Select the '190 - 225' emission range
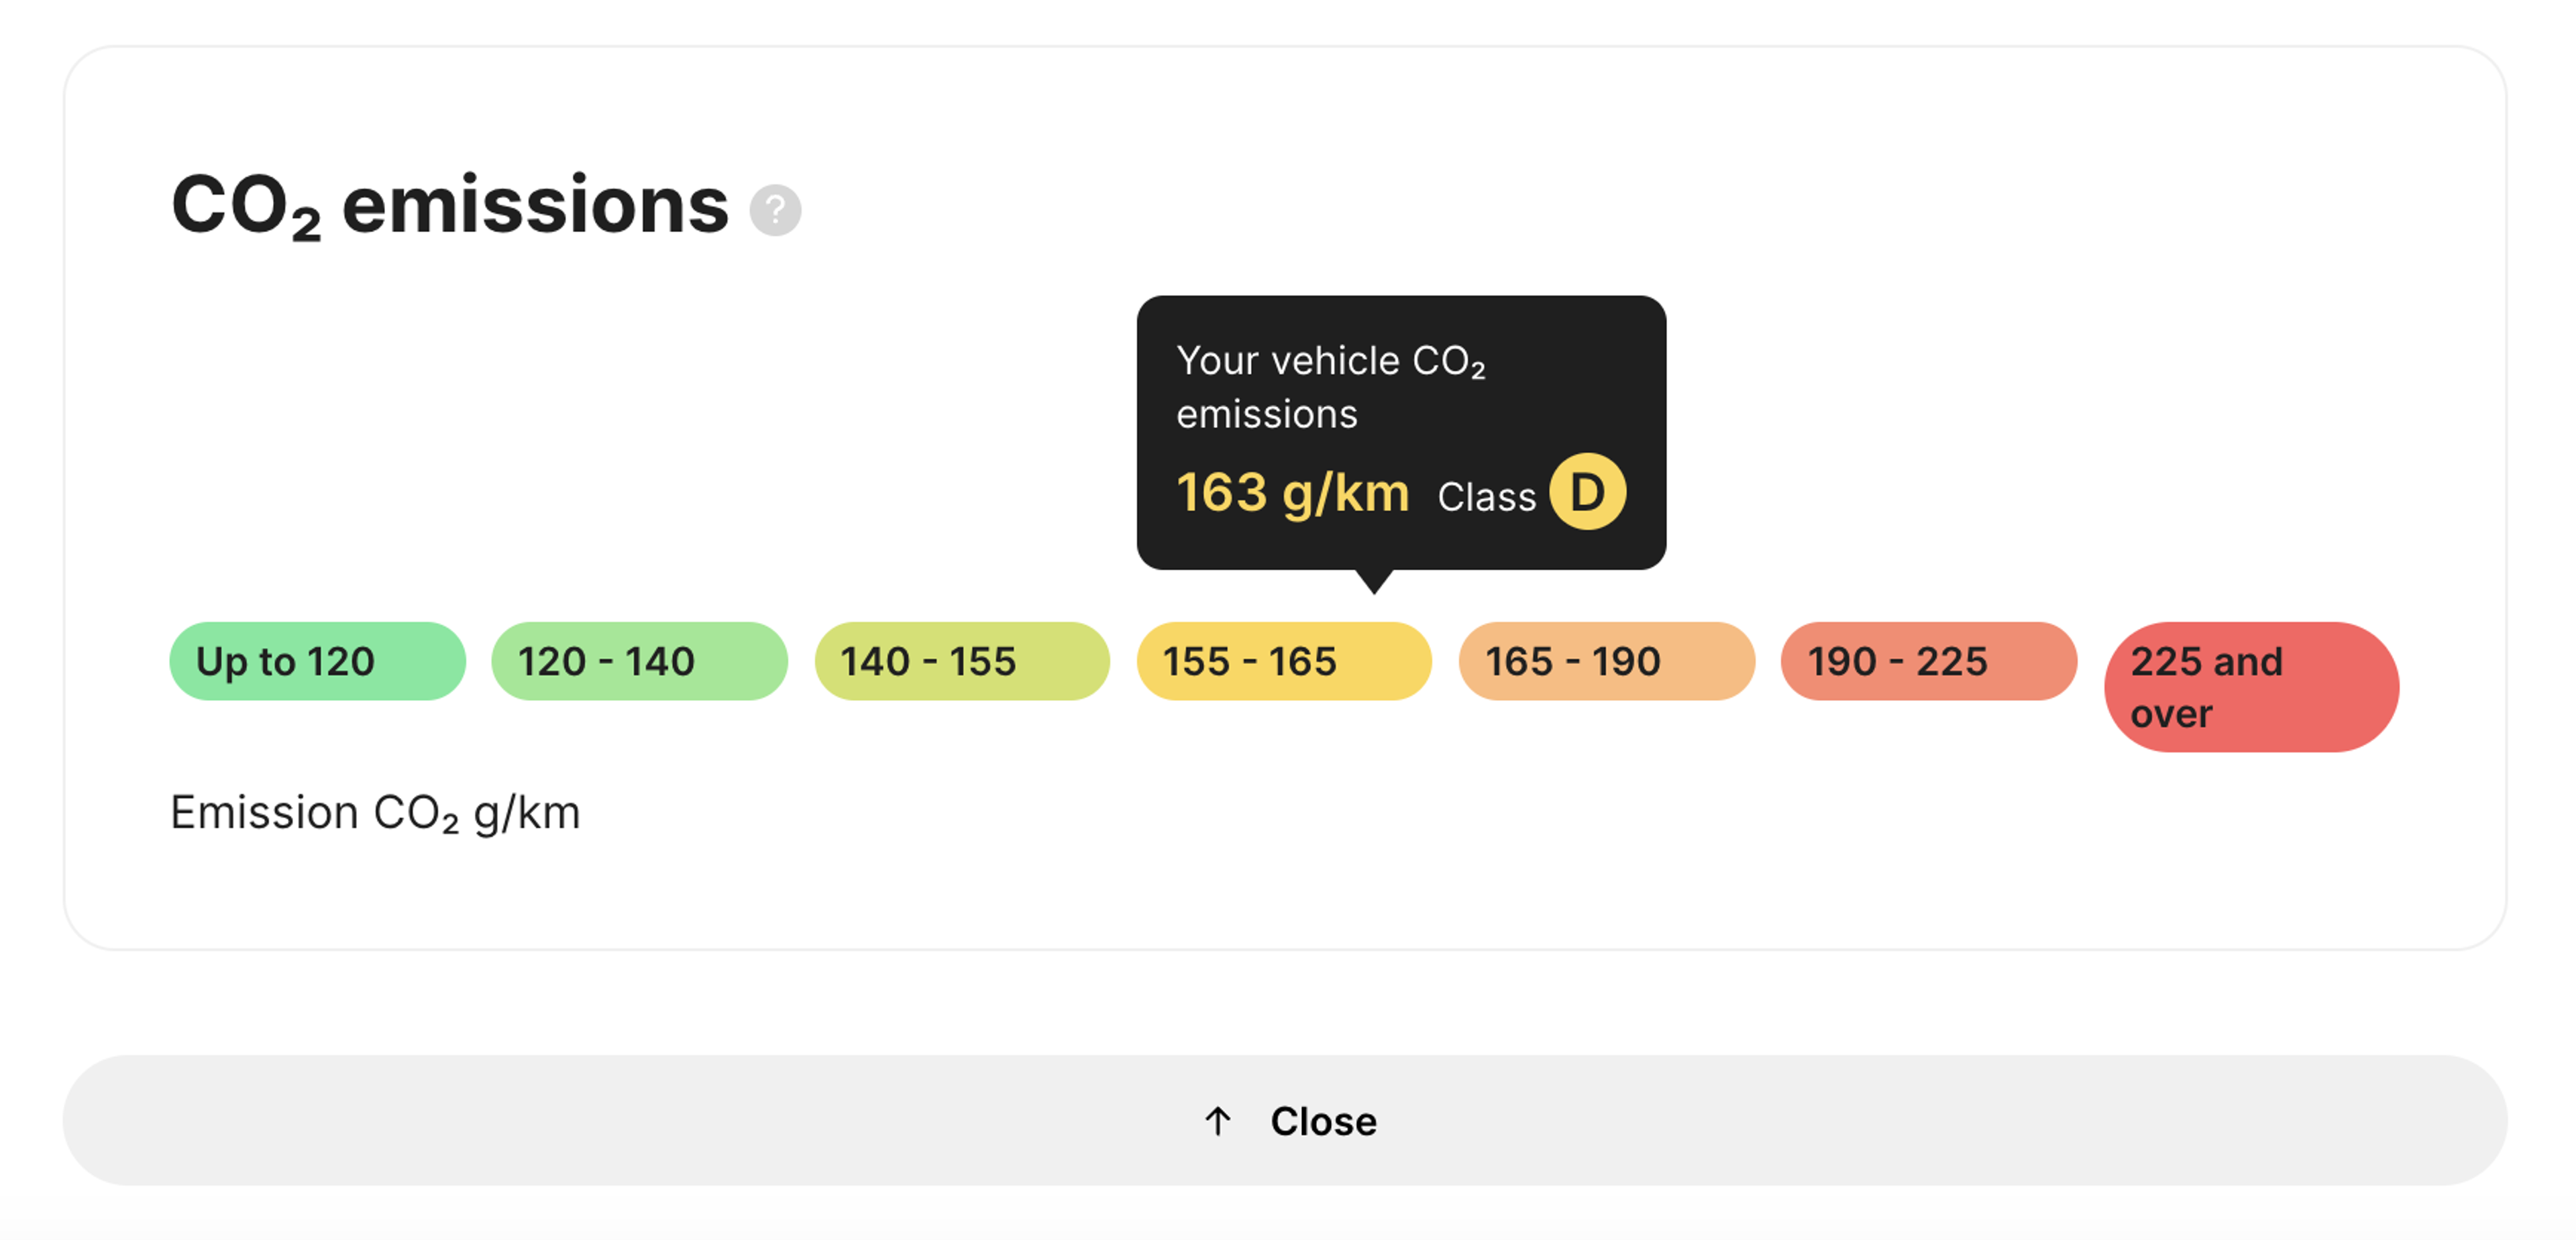Screen dimensions: 2576x1240 pyautogui.click(x=1928, y=661)
